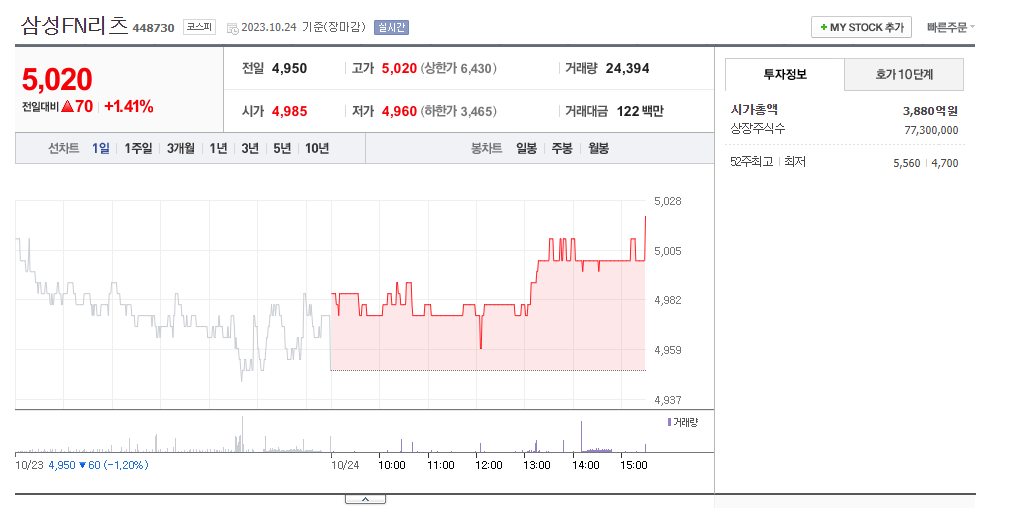Show 주봉 candlestick chart

(562, 148)
